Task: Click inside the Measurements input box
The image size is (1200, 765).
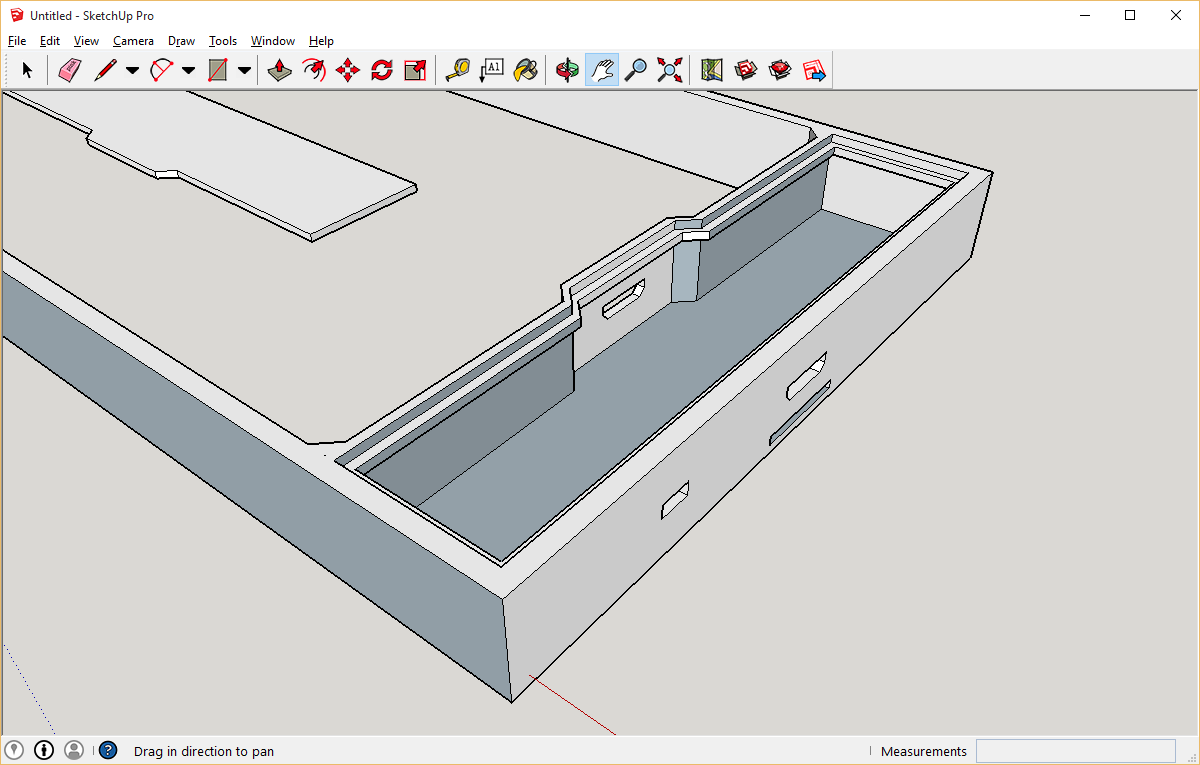Action: click(1076, 751)
